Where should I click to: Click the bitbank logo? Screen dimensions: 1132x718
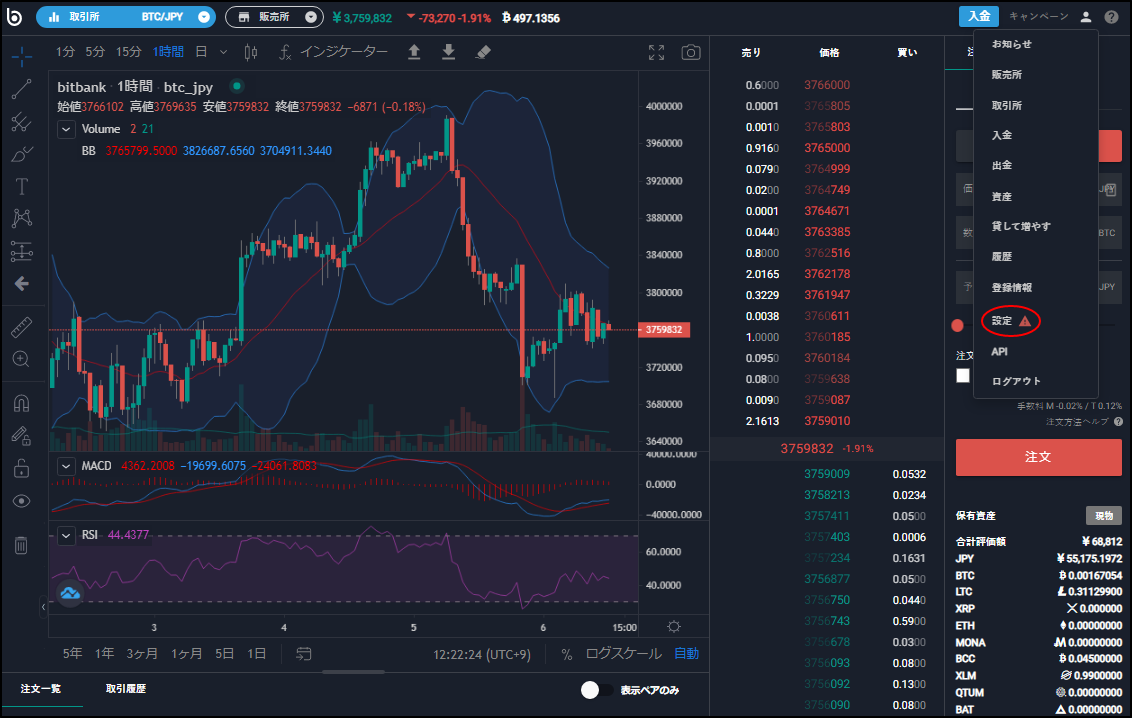(14, 17)
